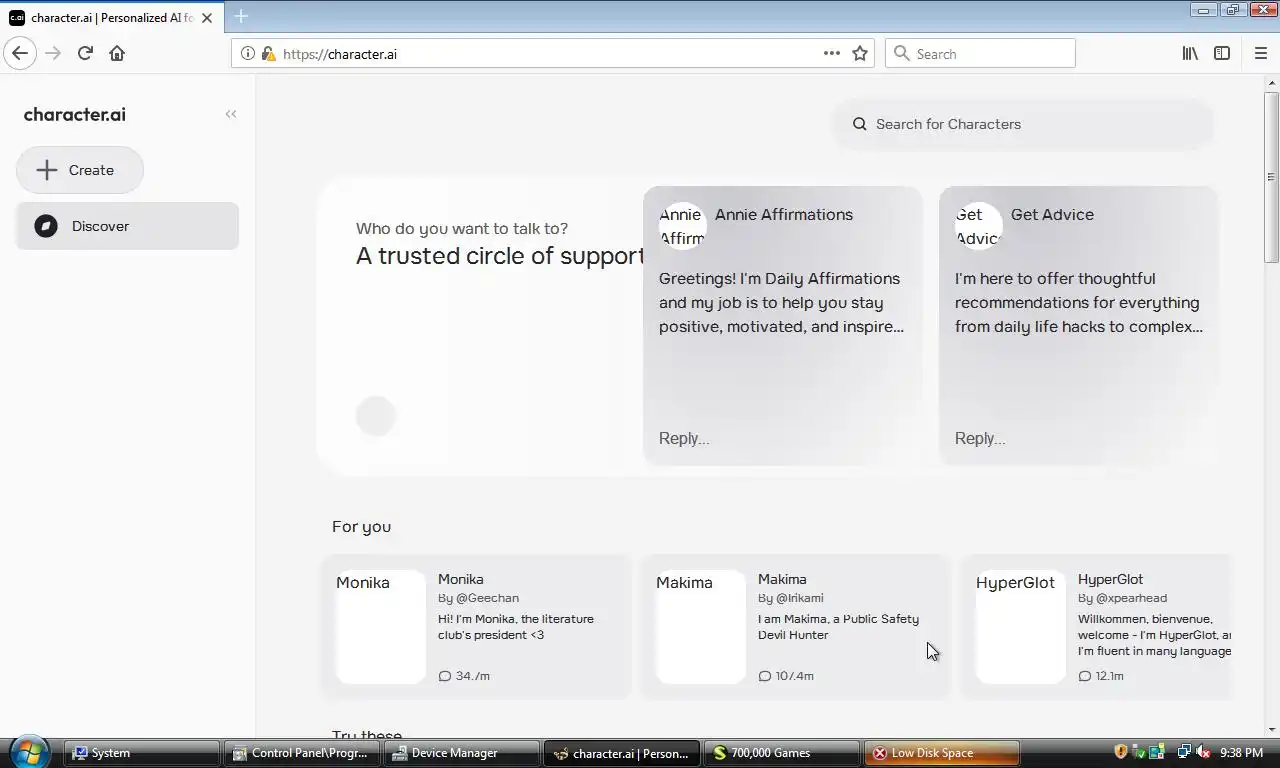Click the Makima avatar image
This screenshot has width=1280, height=768.
pos(701,627)
